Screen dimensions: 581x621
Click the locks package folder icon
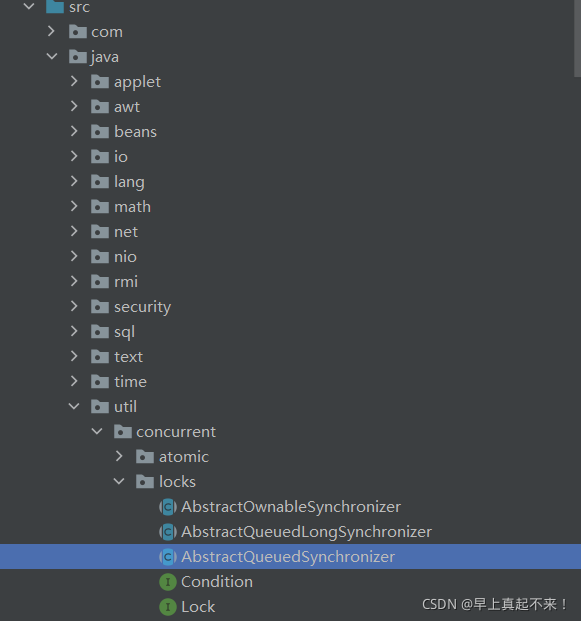click(145, 482)
